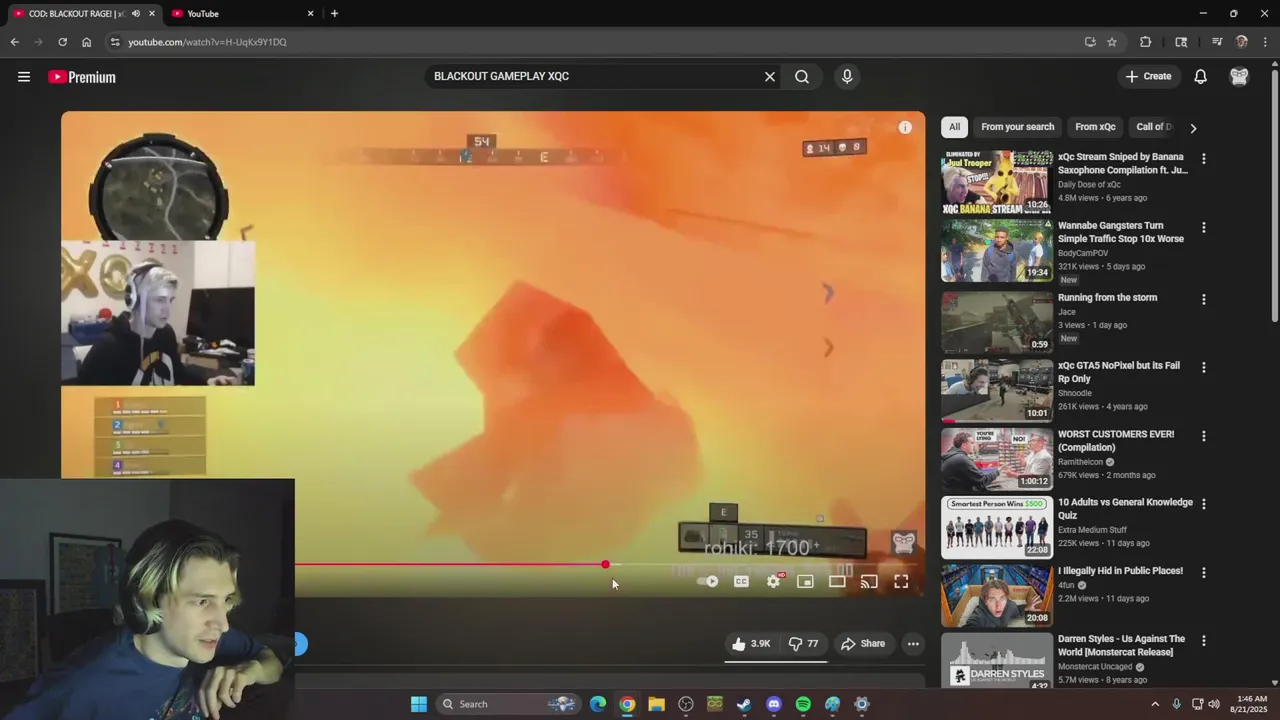Click the Create button
1280x720 pixels.
(1148, 76)
